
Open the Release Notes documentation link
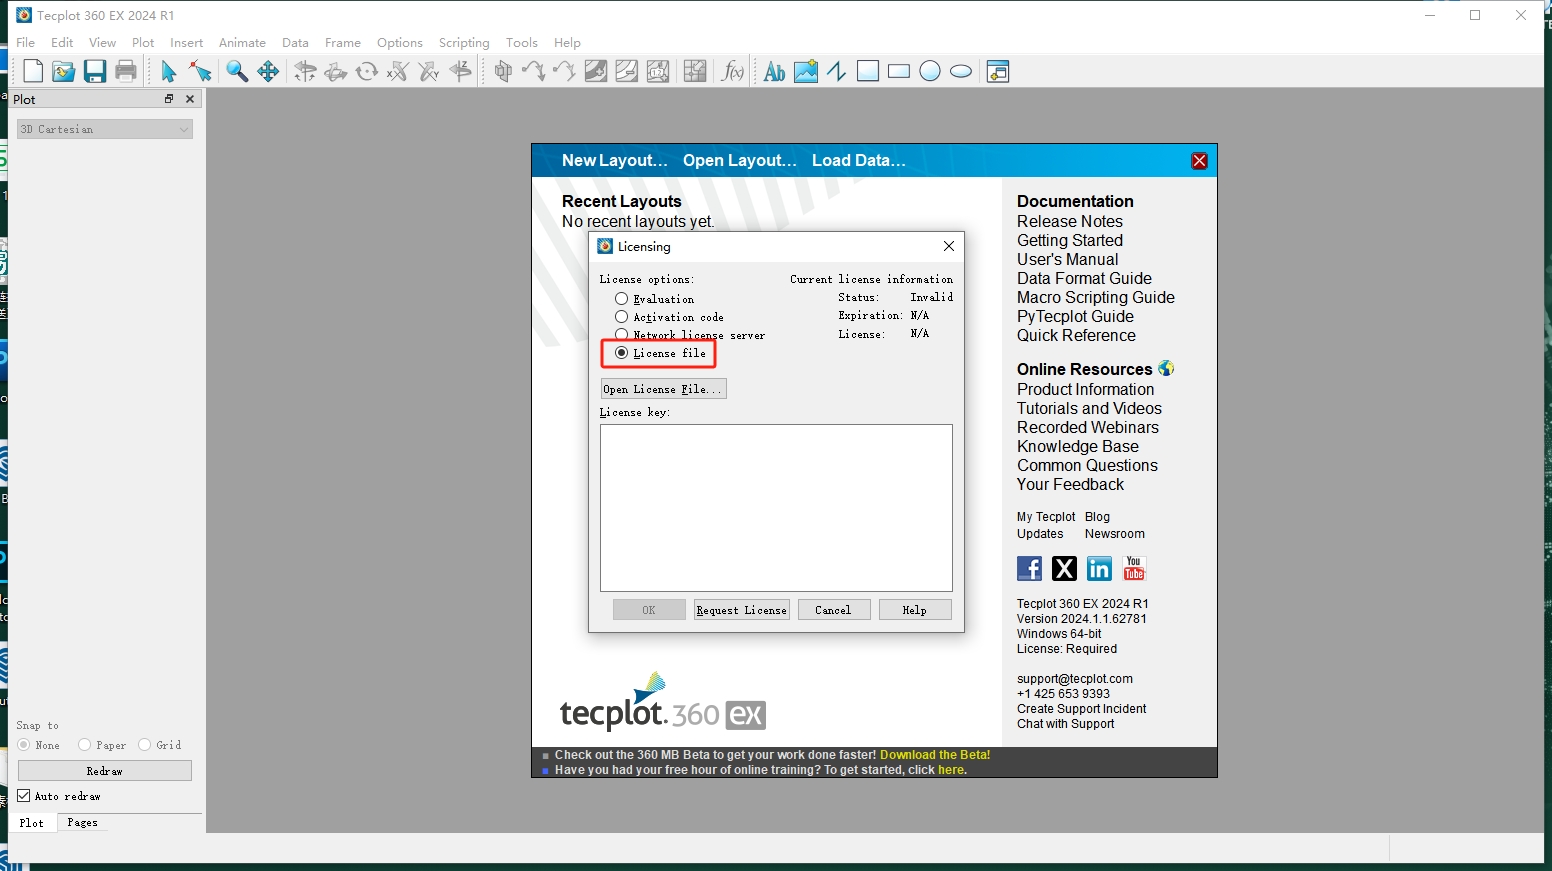[x=1069, y=221]
